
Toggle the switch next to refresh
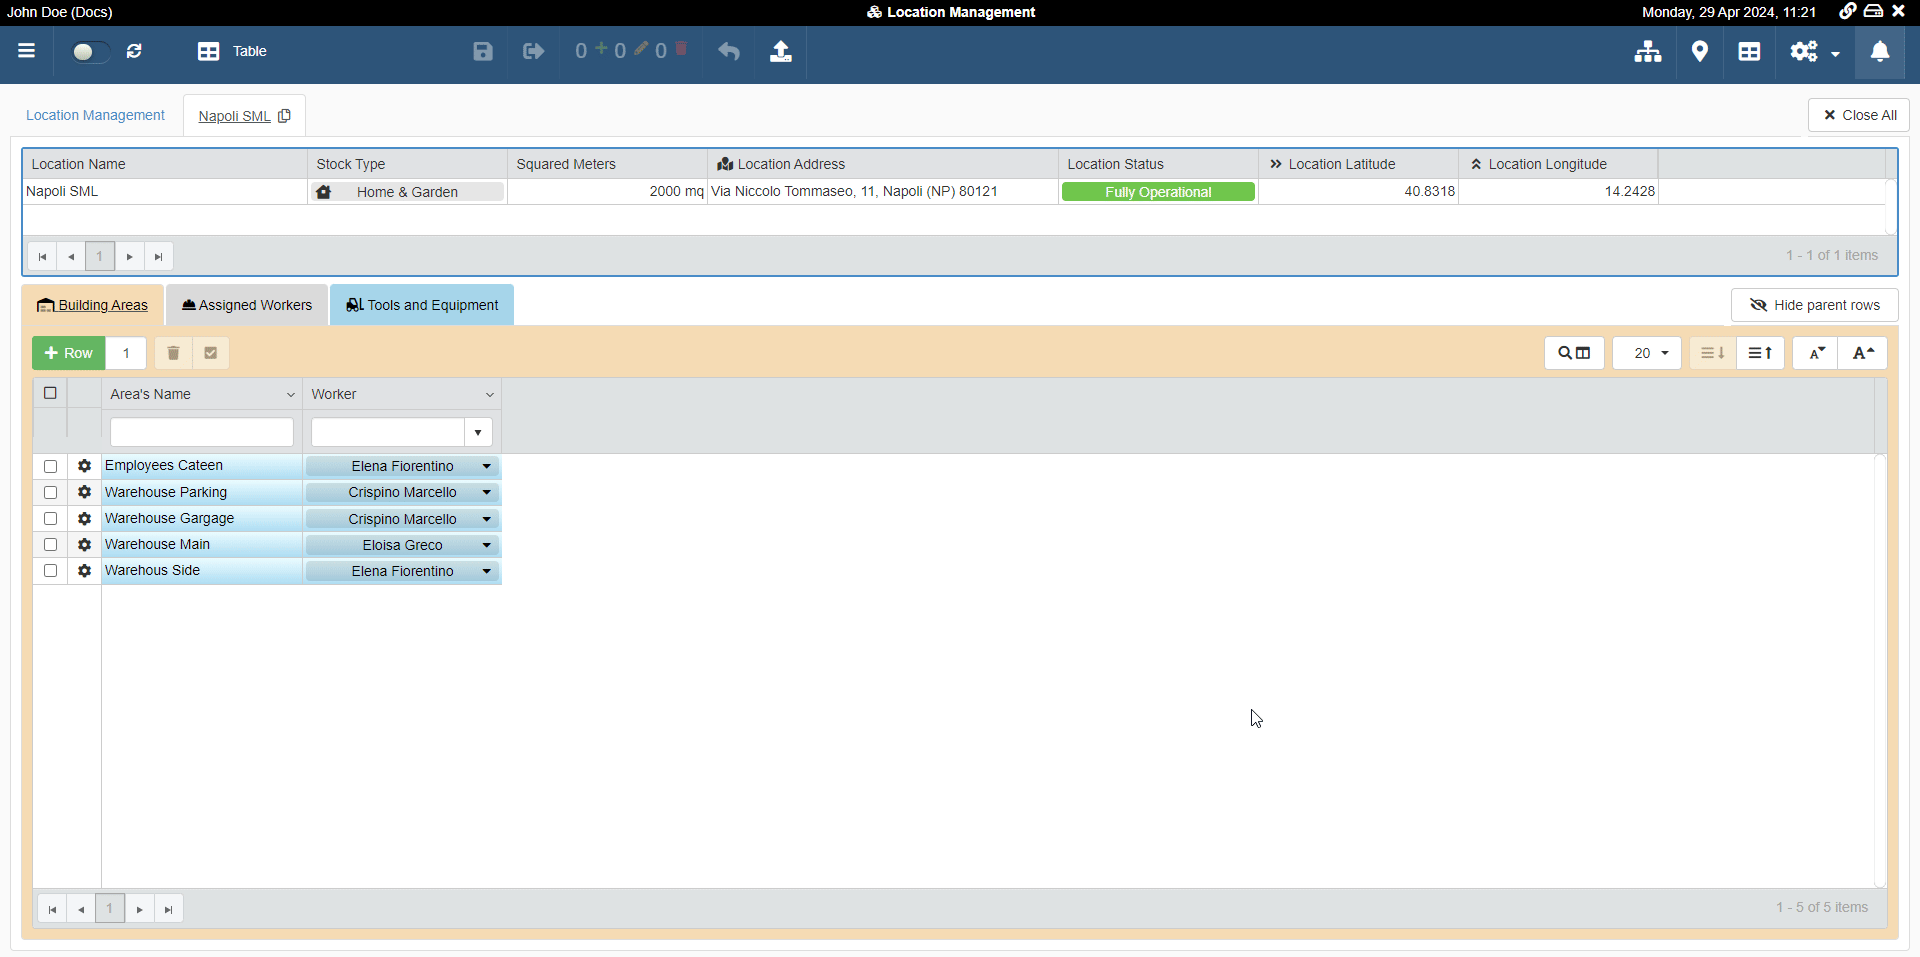pyautogui.click(x=88, y=51)
